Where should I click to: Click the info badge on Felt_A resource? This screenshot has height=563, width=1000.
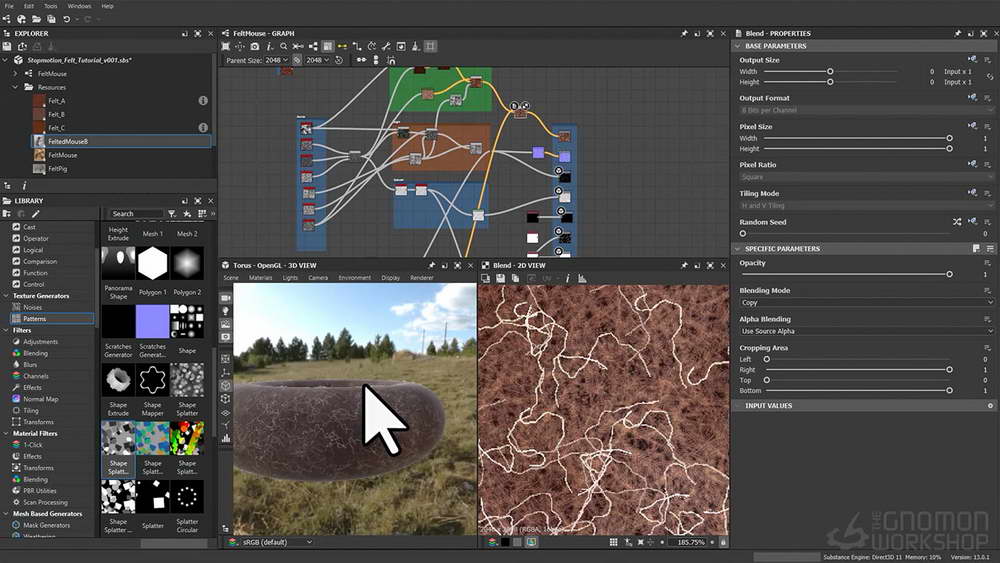click(x=203, y=101)
